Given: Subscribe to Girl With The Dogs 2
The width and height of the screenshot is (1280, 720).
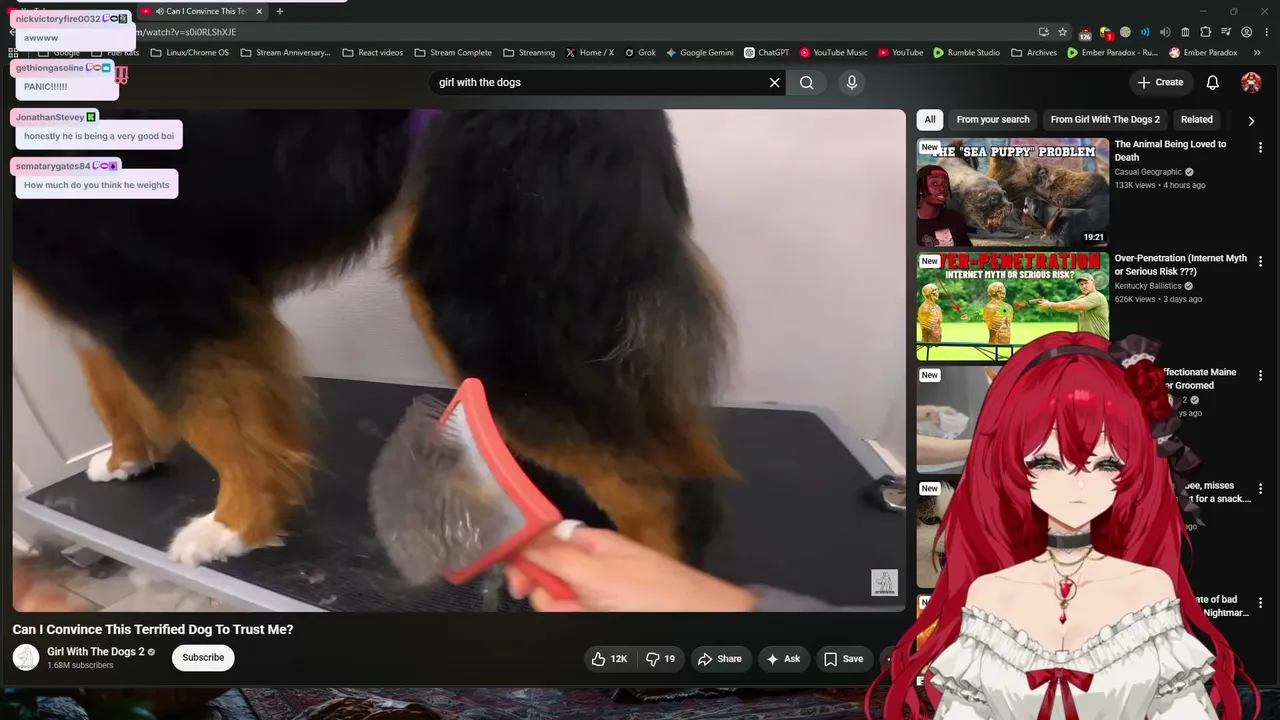Looking at the screenshot, I should [203, 658].
